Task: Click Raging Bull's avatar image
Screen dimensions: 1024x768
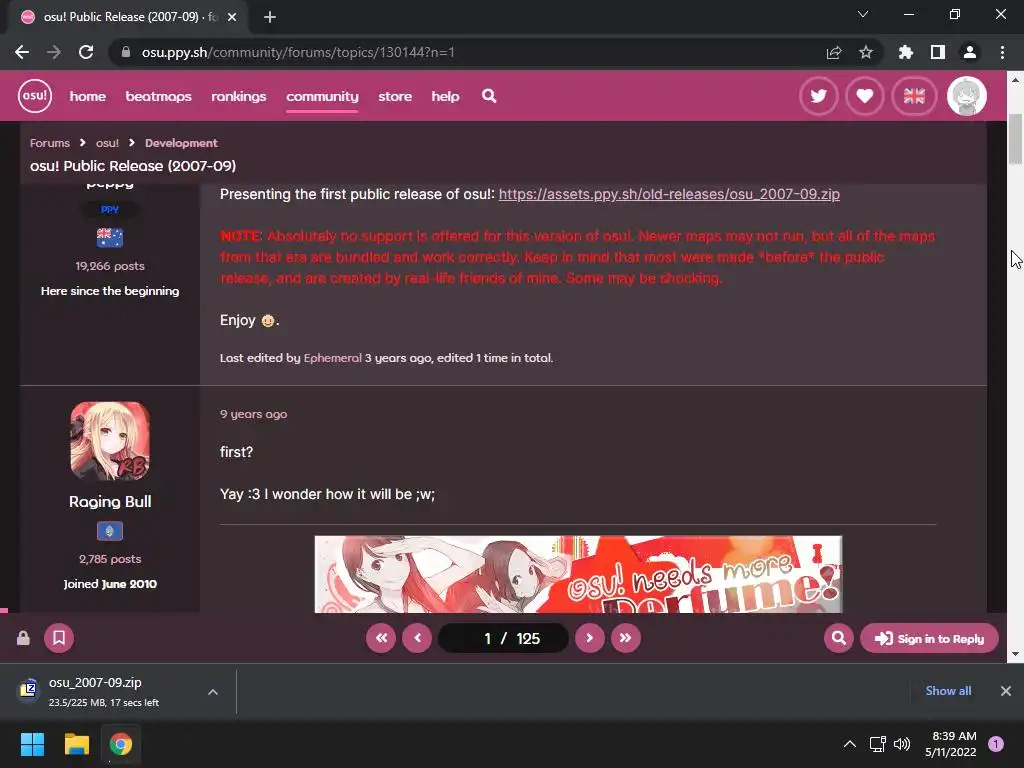Action: 110,441
